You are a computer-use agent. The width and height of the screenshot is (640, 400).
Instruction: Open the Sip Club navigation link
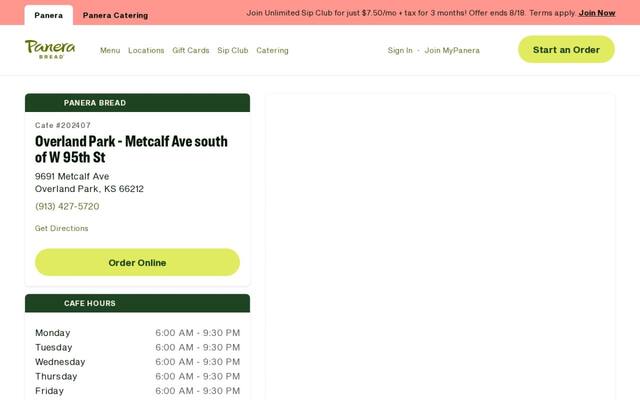click(233, 50)
